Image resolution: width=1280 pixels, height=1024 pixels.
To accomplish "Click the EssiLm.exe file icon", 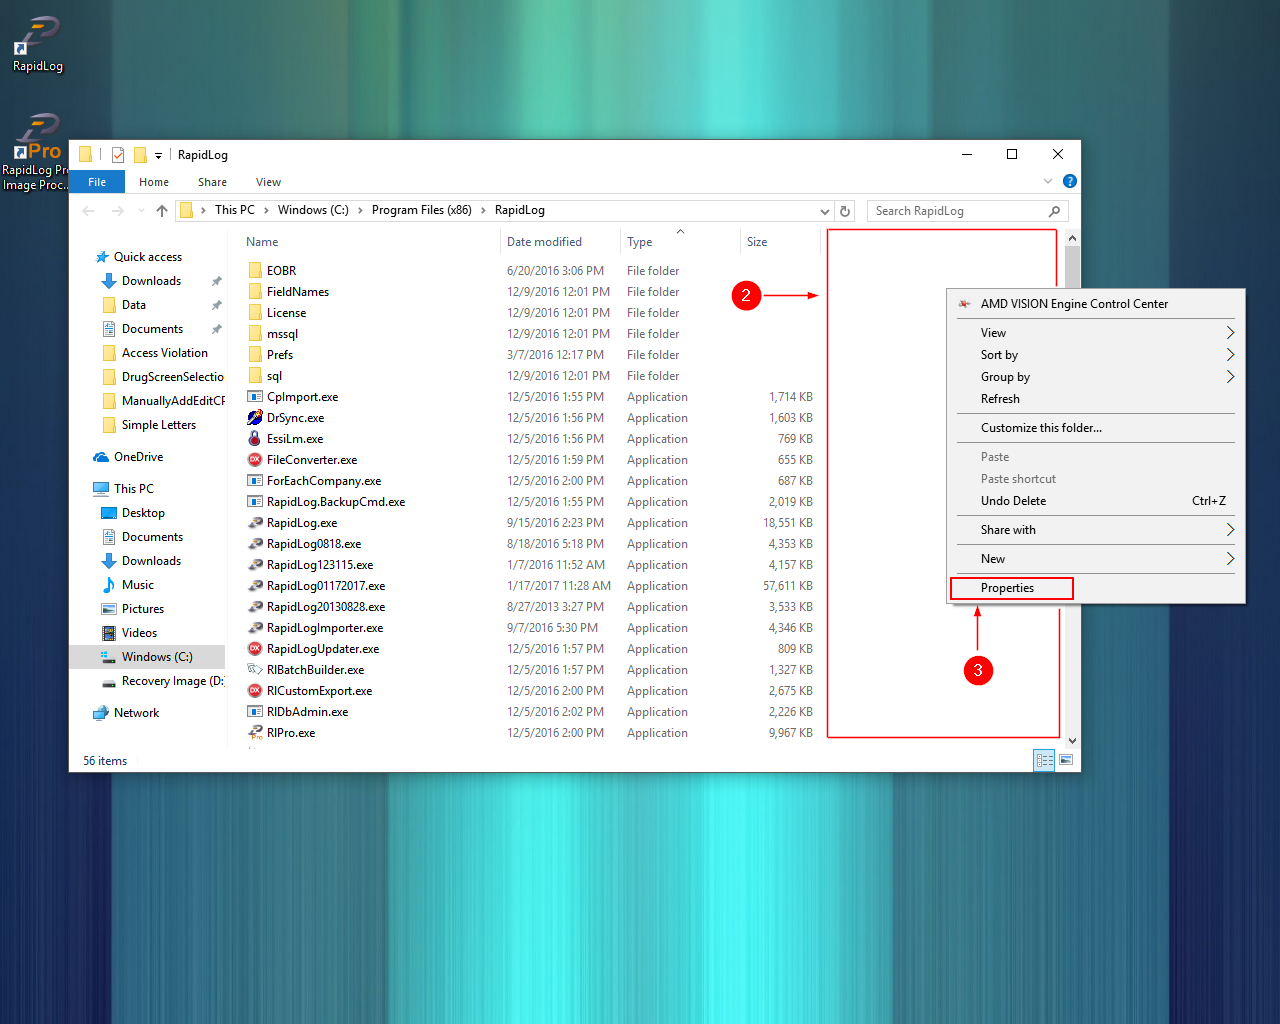I will pos(255,439).
